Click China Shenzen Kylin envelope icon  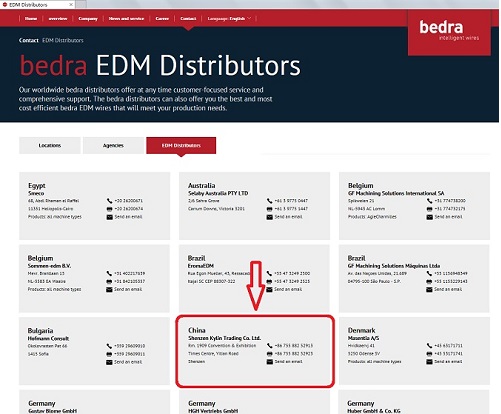(x=270, y=362)
